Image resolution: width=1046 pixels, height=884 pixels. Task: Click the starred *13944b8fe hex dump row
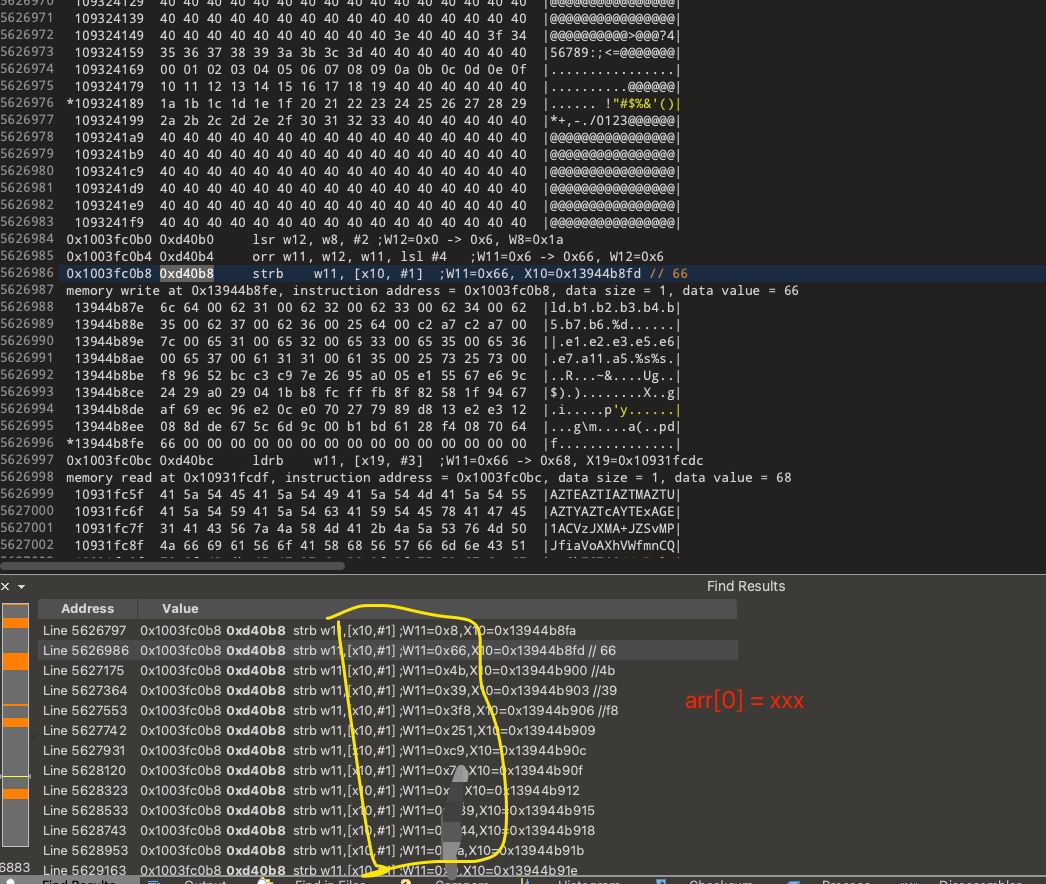coord(374,444)
